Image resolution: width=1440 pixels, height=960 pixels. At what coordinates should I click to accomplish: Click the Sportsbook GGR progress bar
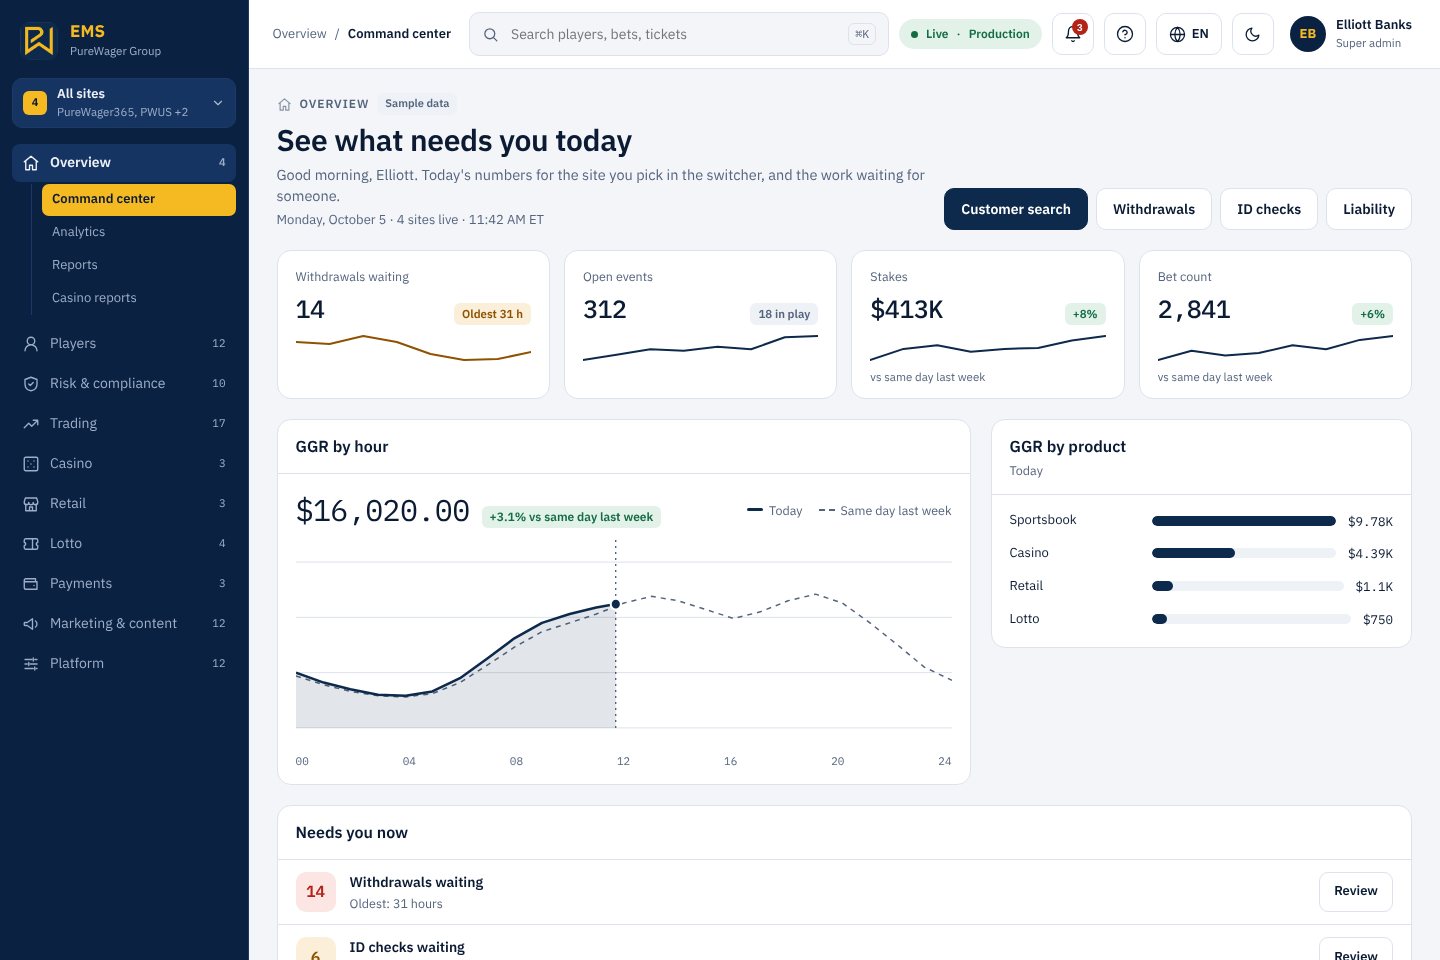pyautogui.click(x=1244, y=521)
